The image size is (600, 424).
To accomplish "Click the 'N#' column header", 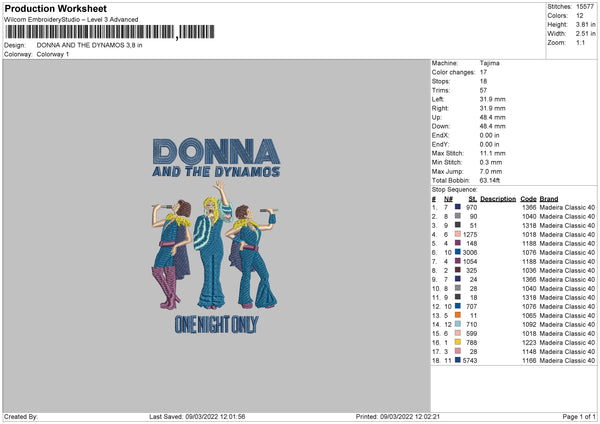I will point(448,199).
